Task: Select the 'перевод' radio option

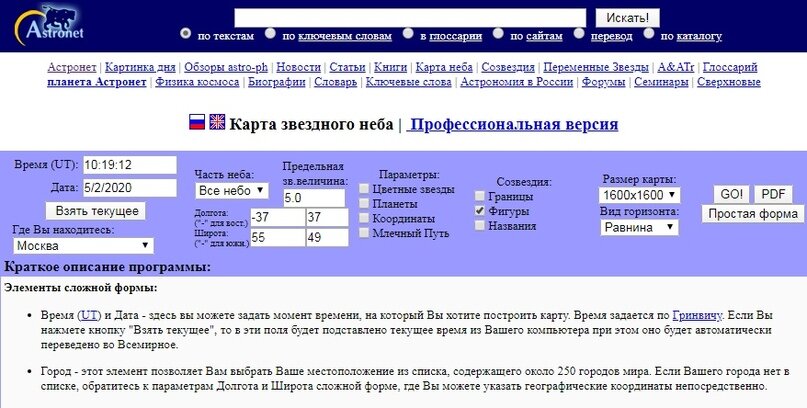Action: click(579, 33)
